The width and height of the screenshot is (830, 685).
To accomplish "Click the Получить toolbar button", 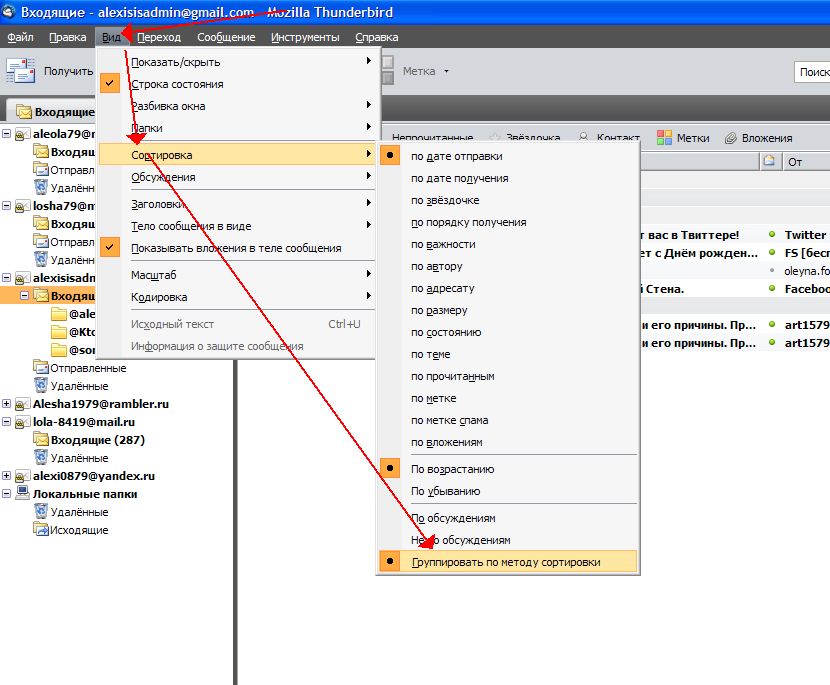I will 49,71.
